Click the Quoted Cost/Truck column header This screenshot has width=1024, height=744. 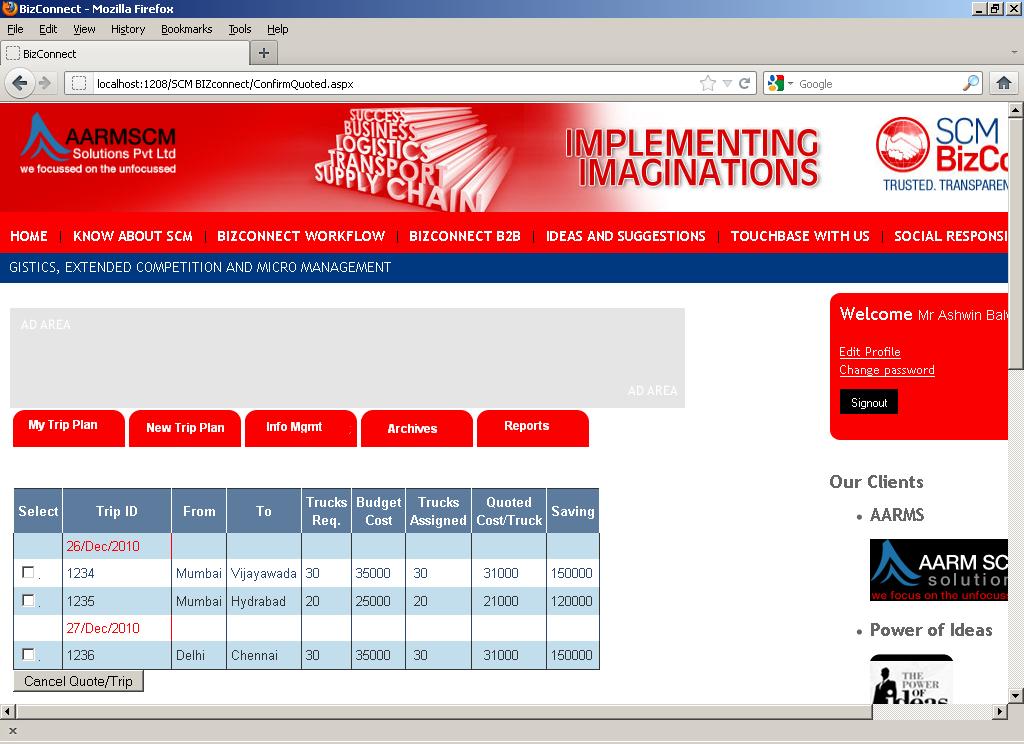pyautogui.click(x=509, y=511)
